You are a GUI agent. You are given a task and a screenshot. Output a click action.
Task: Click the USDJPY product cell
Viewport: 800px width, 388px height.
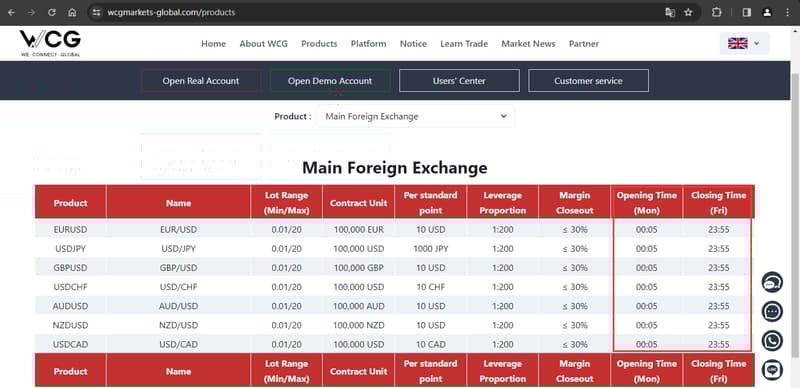click(70, 249)
